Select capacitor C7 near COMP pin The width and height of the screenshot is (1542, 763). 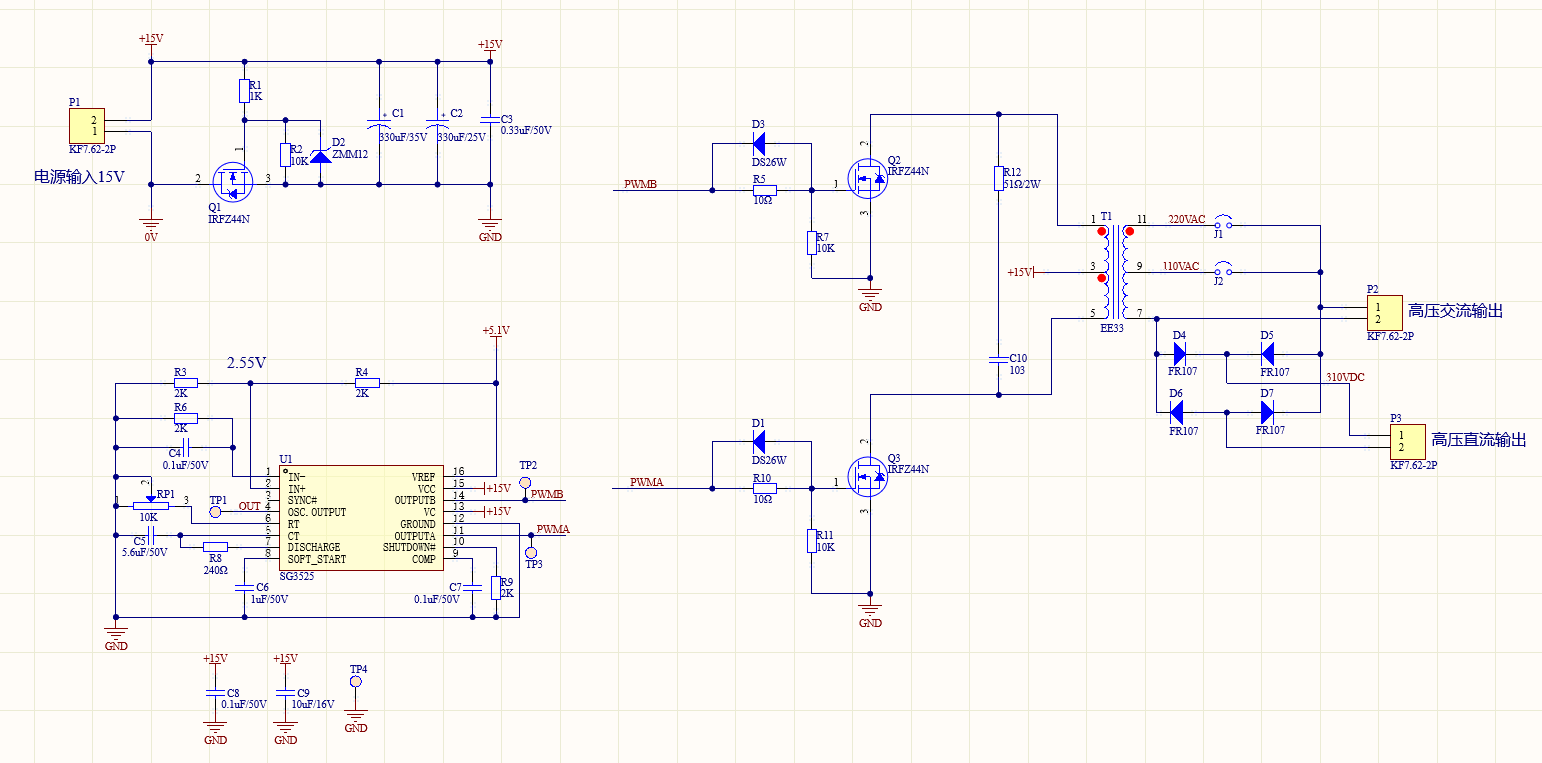pyautogui.click(x=472, y=588)
